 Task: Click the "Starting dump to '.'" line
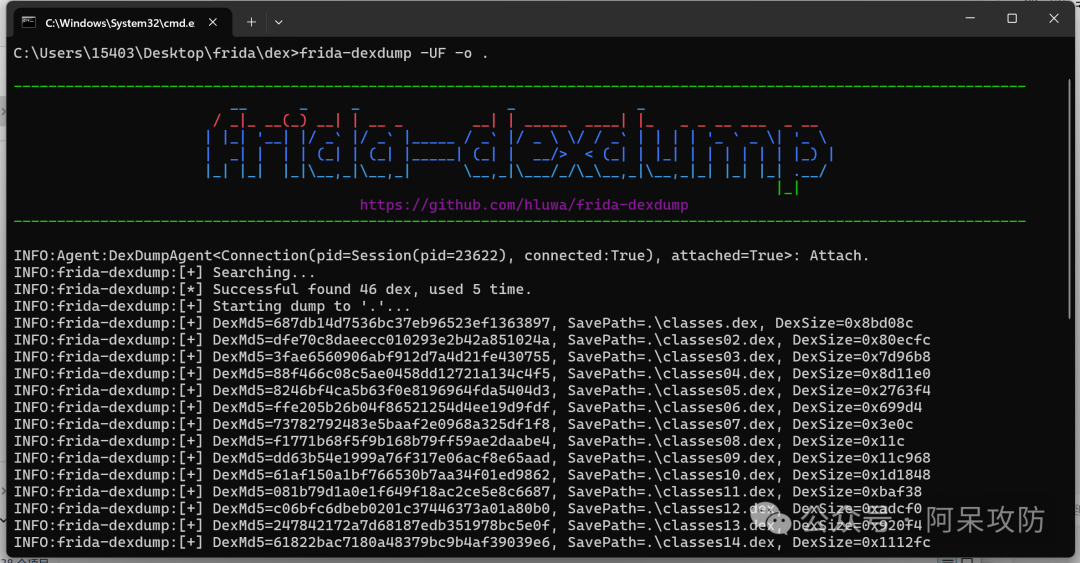[212, 306]
